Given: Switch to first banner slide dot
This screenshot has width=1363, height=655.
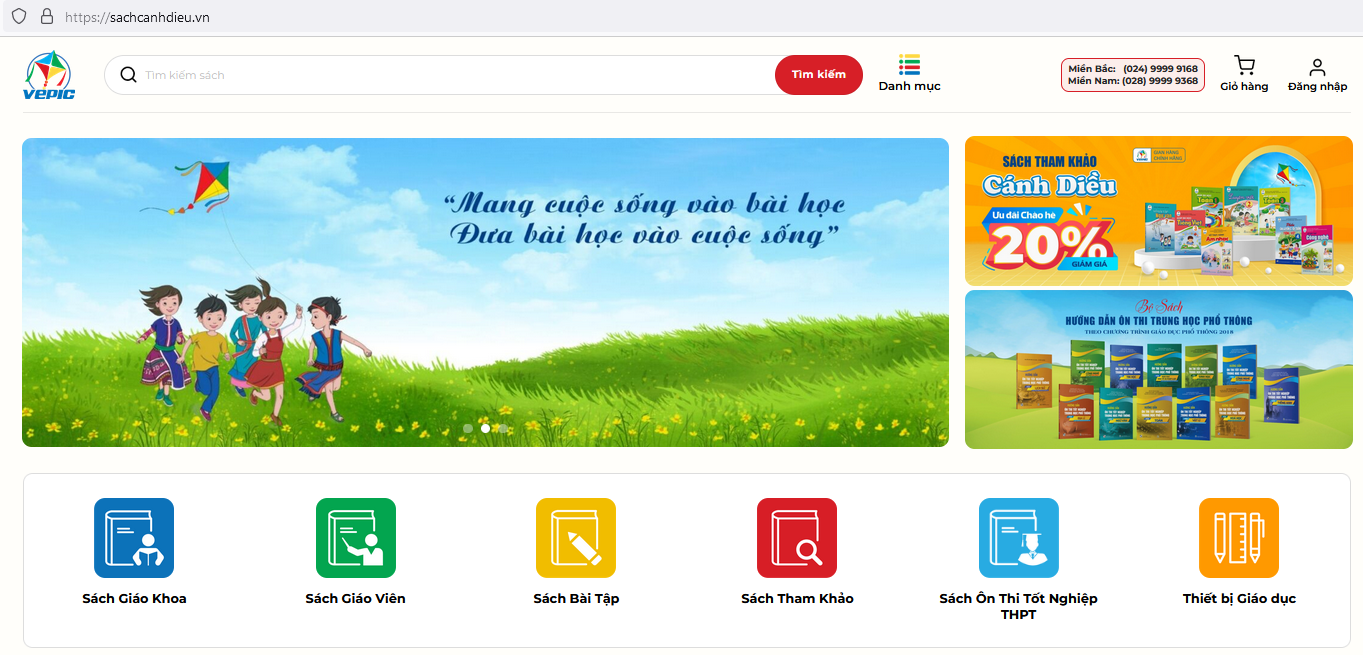Looking at the screenshot, I should click(468, 428).
